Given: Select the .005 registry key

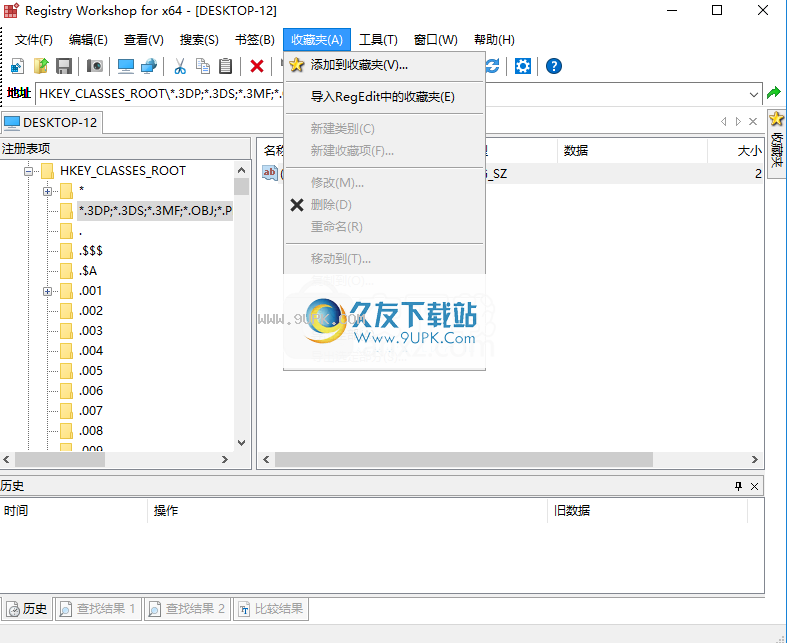Looking at the screenshot, I should pyautogui.click(x=90, y=371).
